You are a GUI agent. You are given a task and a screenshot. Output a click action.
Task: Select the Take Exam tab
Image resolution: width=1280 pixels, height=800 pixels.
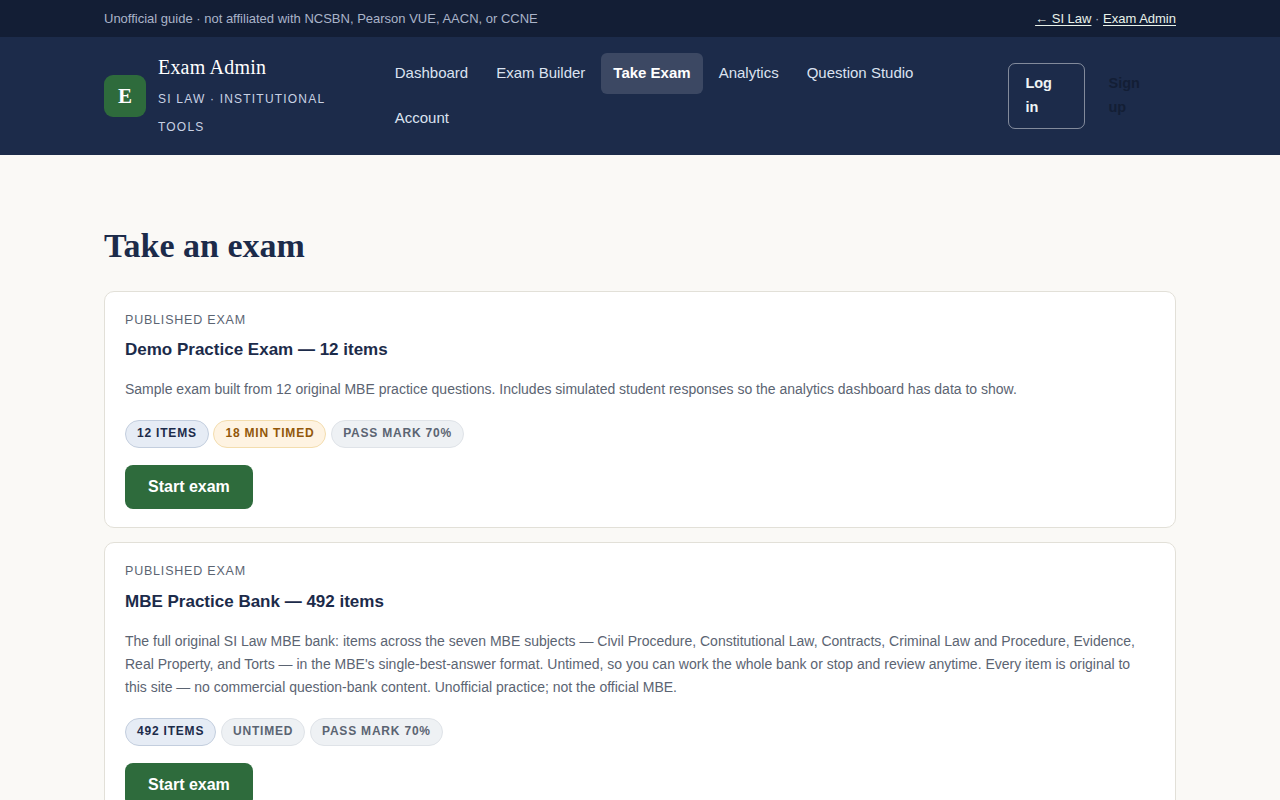[x=652, y=73]
